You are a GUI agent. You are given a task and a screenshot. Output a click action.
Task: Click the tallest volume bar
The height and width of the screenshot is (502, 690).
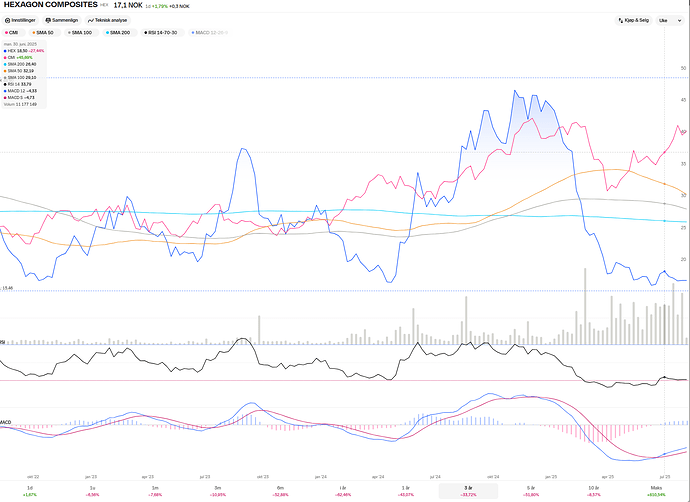point(585,306)
